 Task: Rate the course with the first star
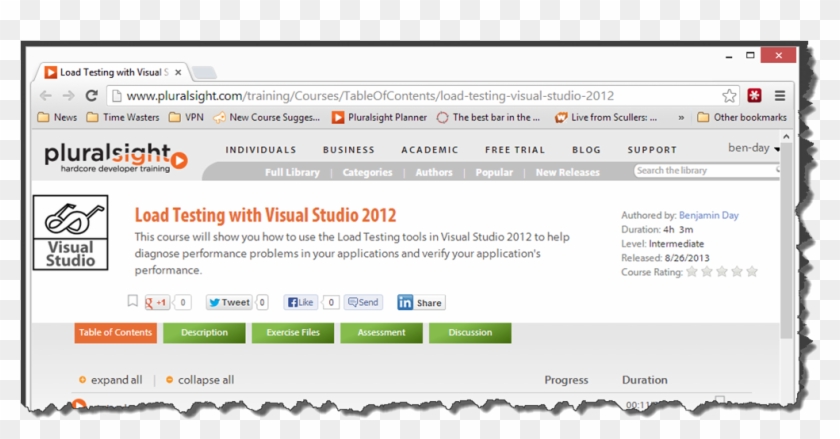(x=692, y=272)
